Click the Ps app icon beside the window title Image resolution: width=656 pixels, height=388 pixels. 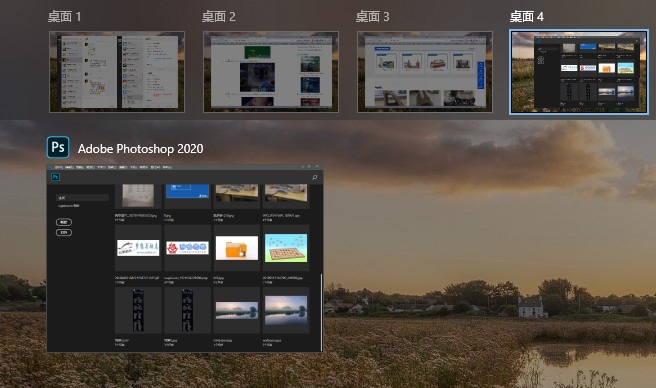(x=58, y=147)
